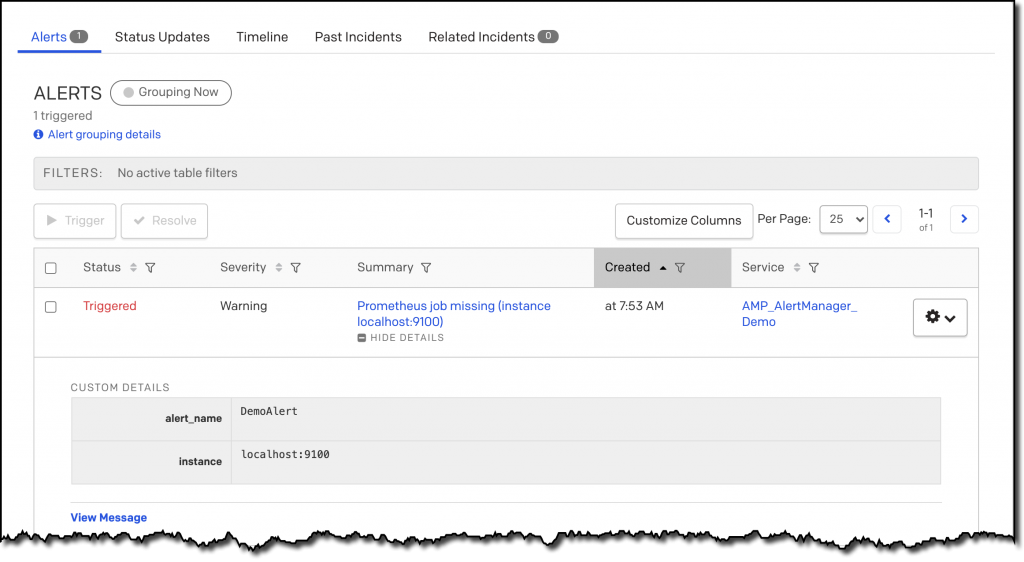The height and width of the screenshot is (562, 1024).
Task: Click the Service column header label
Action: click(x=763, y=268)
